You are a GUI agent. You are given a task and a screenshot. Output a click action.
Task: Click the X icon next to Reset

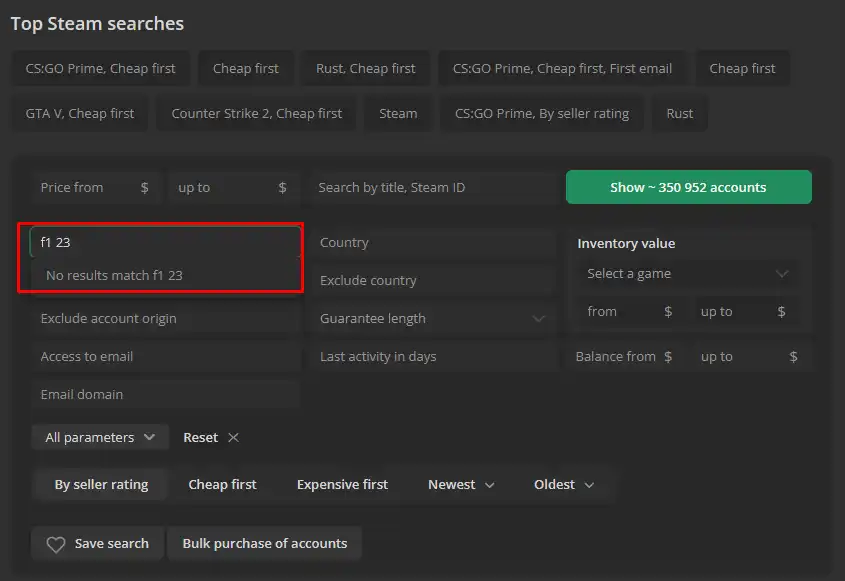[233, 438]
